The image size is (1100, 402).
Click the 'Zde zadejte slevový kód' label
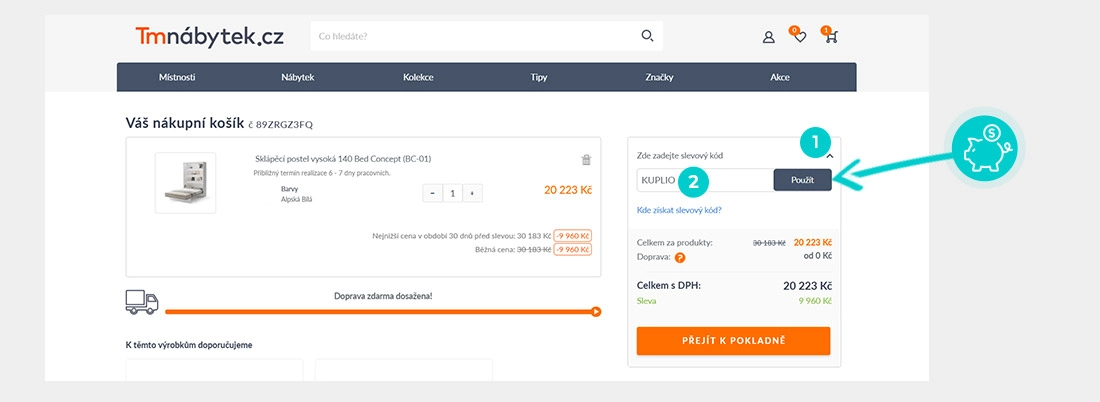point(680,156)
